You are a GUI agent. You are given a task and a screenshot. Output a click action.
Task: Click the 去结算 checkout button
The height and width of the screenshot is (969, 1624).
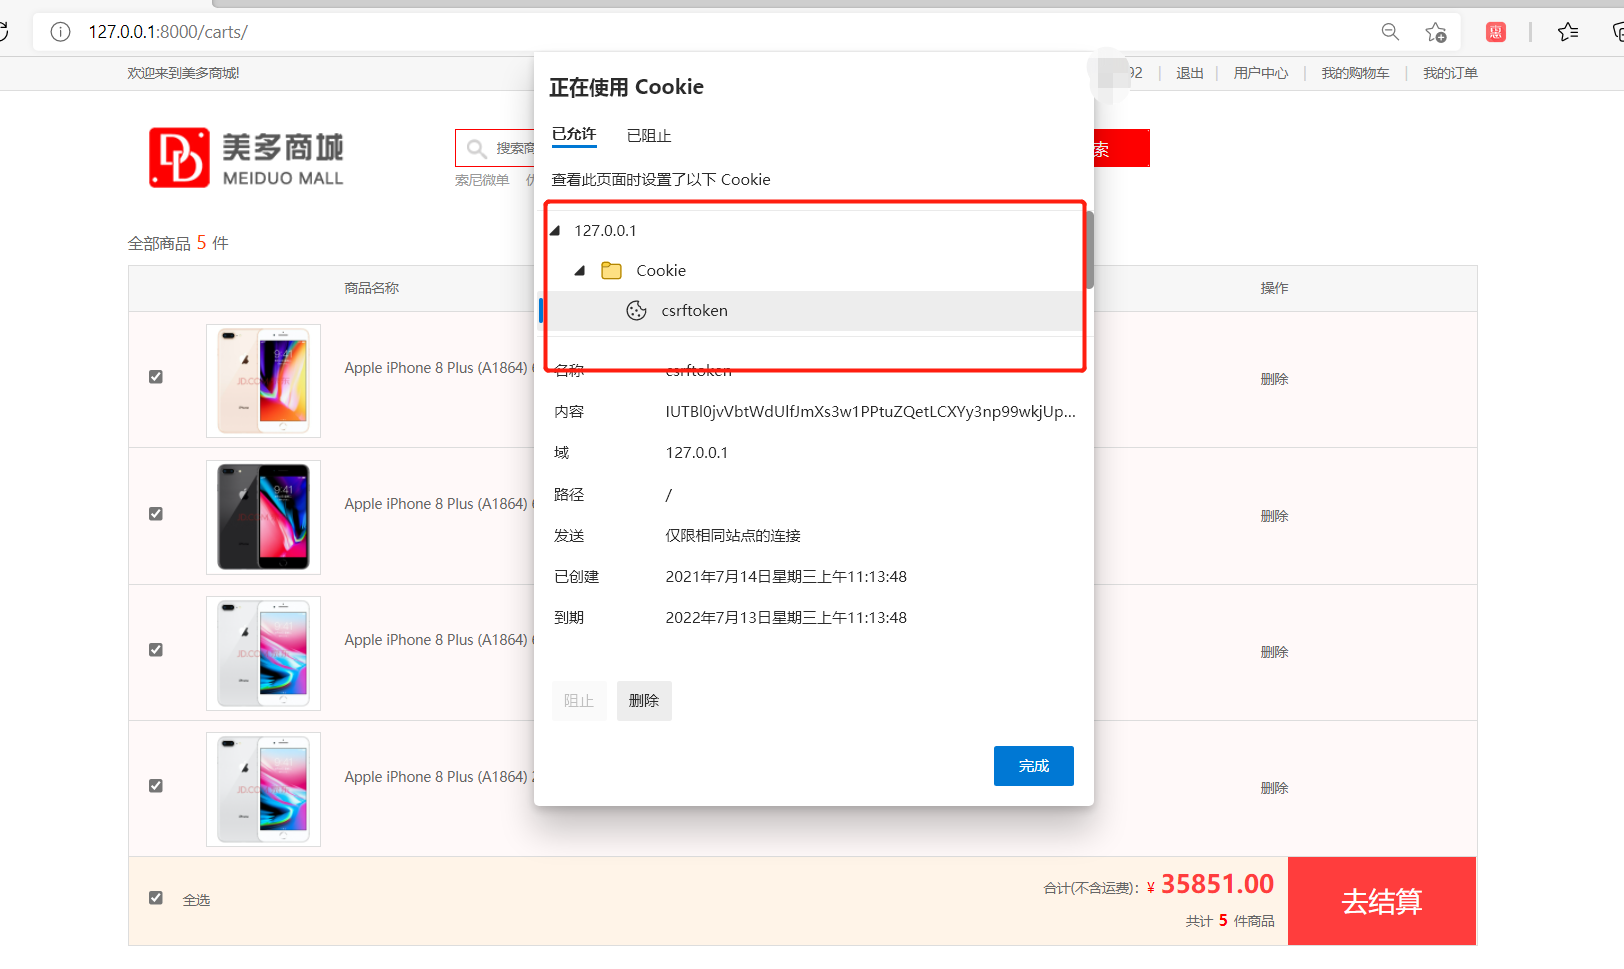tap(1382, 901)
